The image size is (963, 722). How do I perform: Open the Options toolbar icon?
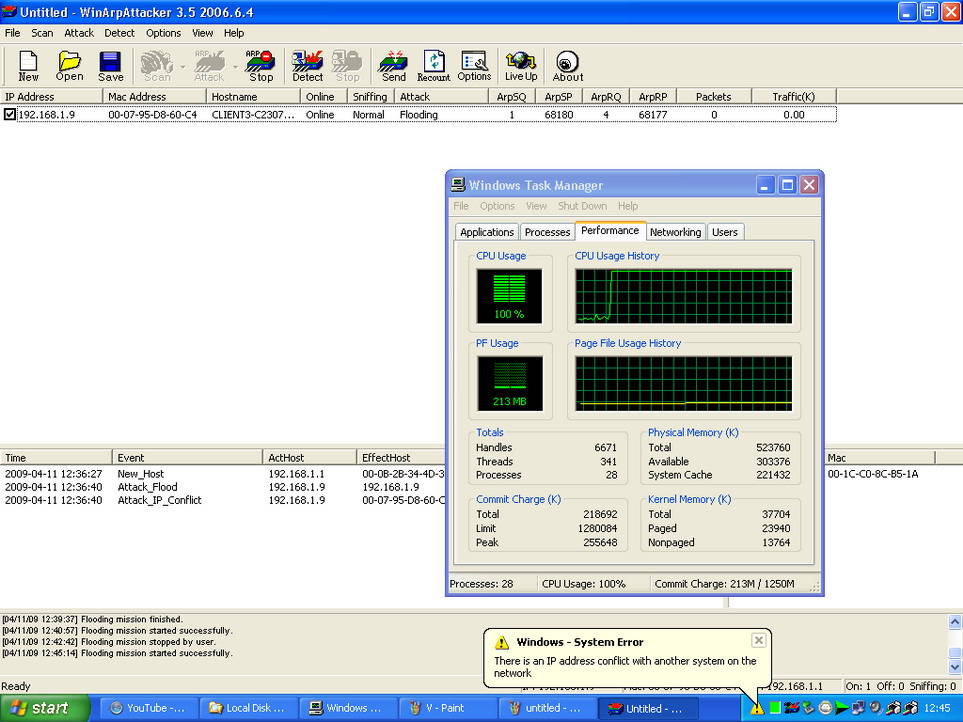pos(474,66)
